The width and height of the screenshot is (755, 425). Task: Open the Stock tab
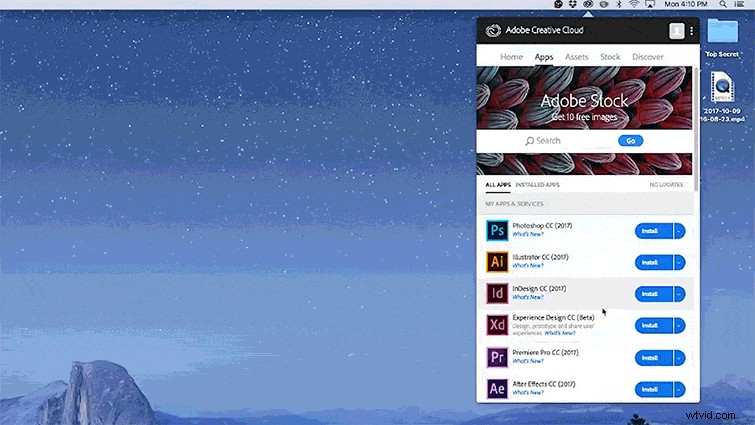(610, 57)
